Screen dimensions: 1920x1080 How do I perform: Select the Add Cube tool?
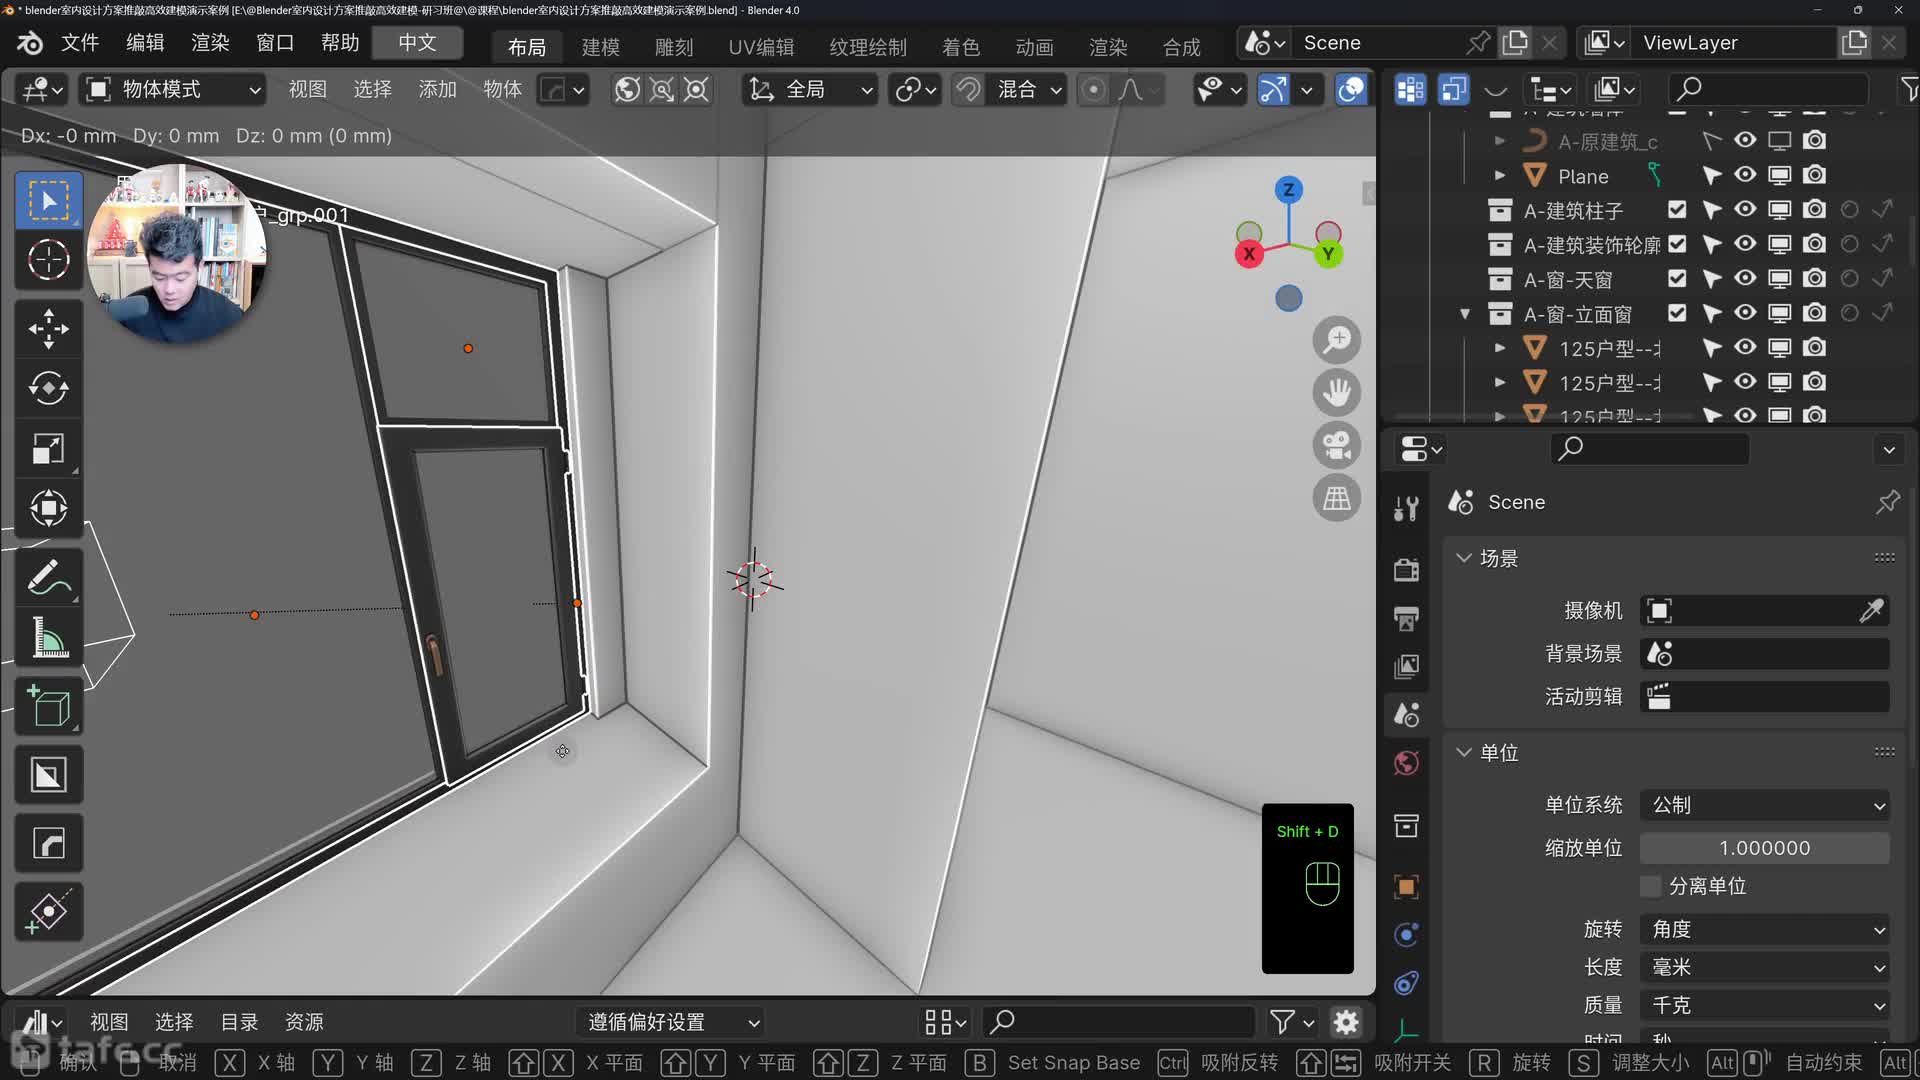[x=48, y=706]
